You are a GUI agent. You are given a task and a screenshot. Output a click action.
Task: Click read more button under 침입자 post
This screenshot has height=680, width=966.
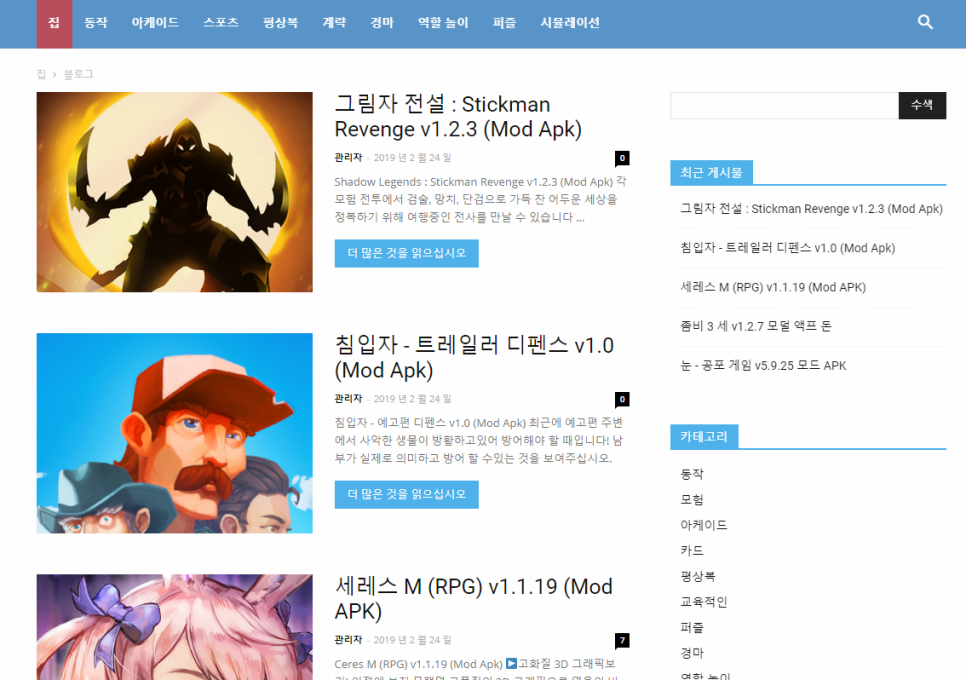(406, 494)
